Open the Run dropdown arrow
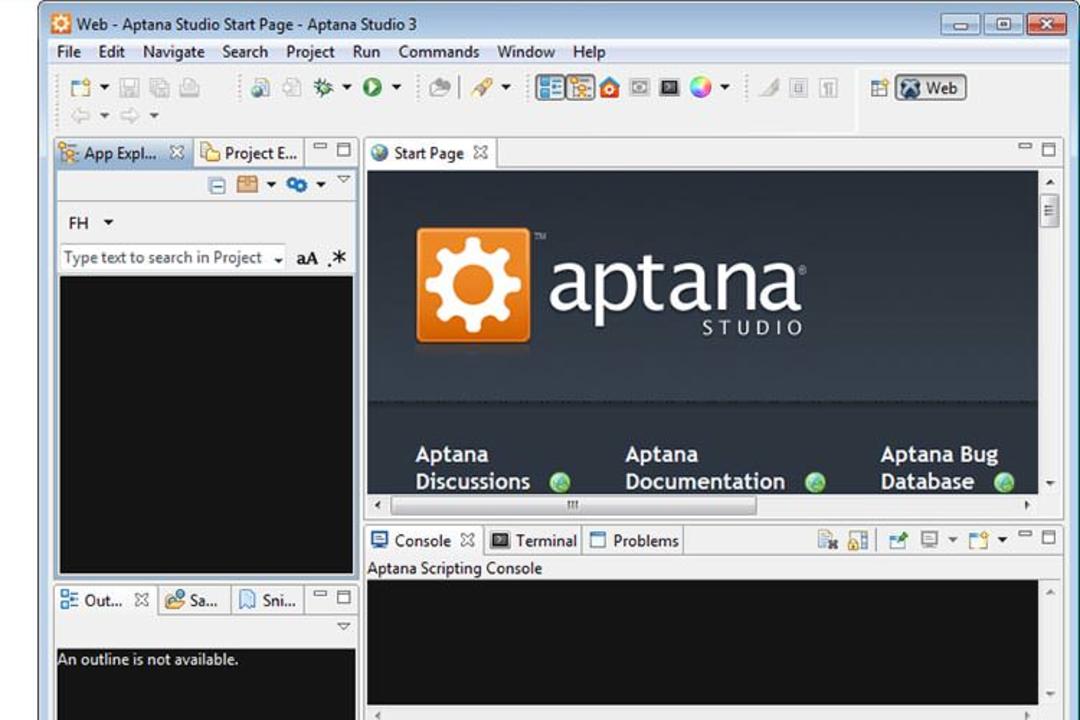Screen dimensions: 1080x720 click(x=396, y=88)
